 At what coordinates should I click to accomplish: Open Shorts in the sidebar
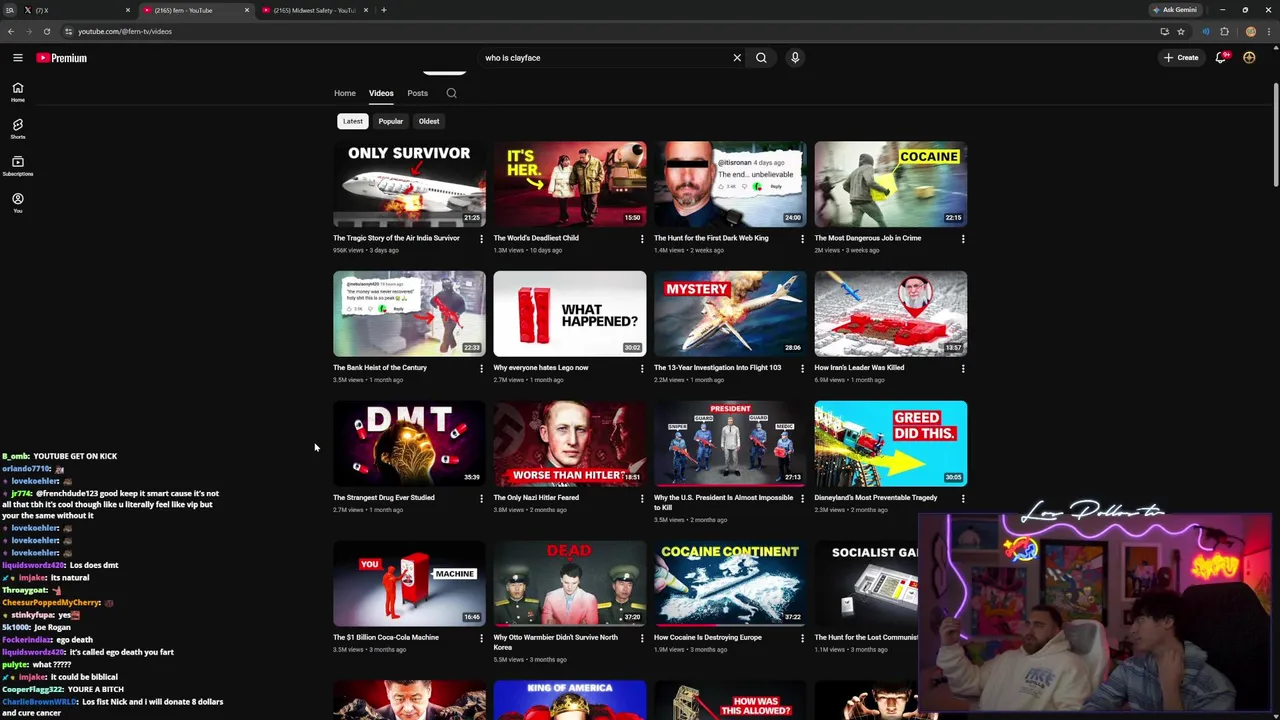point(17,129)
